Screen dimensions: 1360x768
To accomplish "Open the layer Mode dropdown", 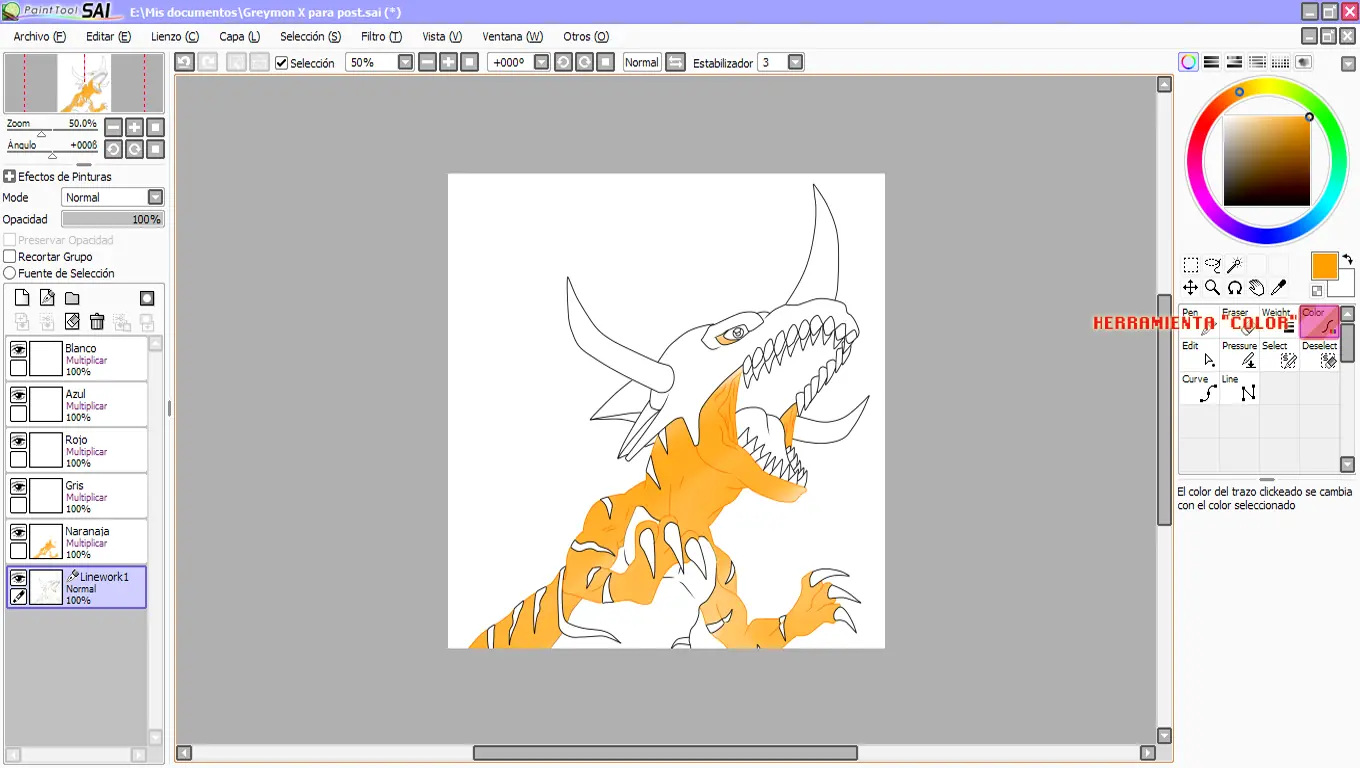I will [x=155, y=197].
